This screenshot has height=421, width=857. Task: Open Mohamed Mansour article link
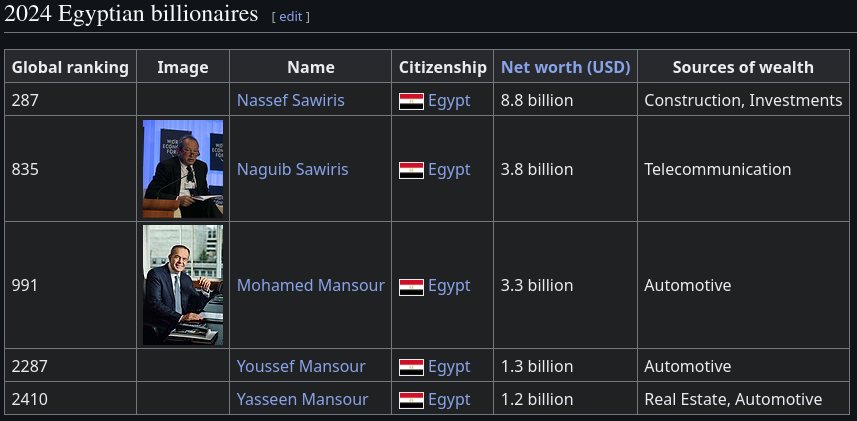tap(310, 285)
